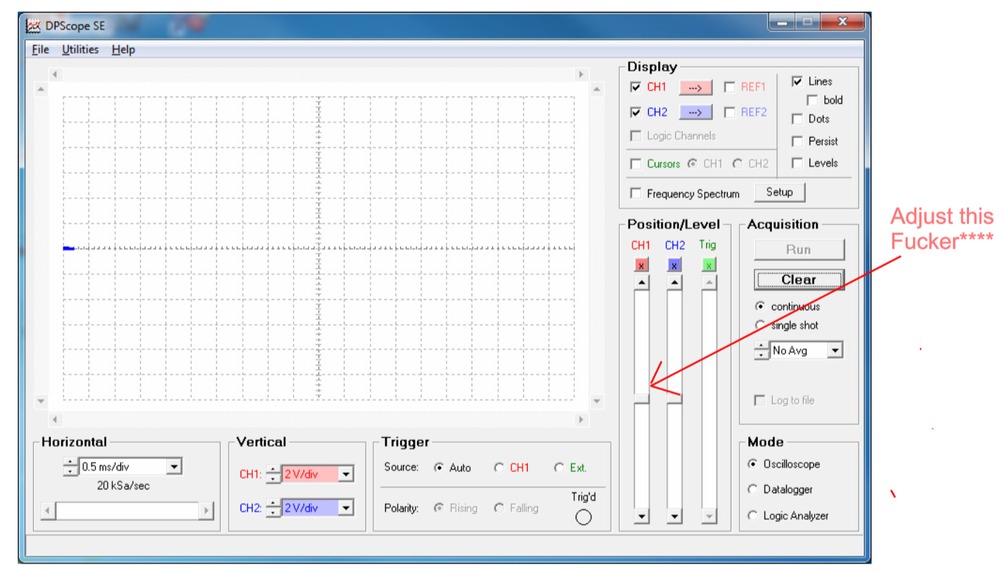Click the red CH1 position reset X
This screenshot has width=1000, height=573.
[x=641, y=265]
